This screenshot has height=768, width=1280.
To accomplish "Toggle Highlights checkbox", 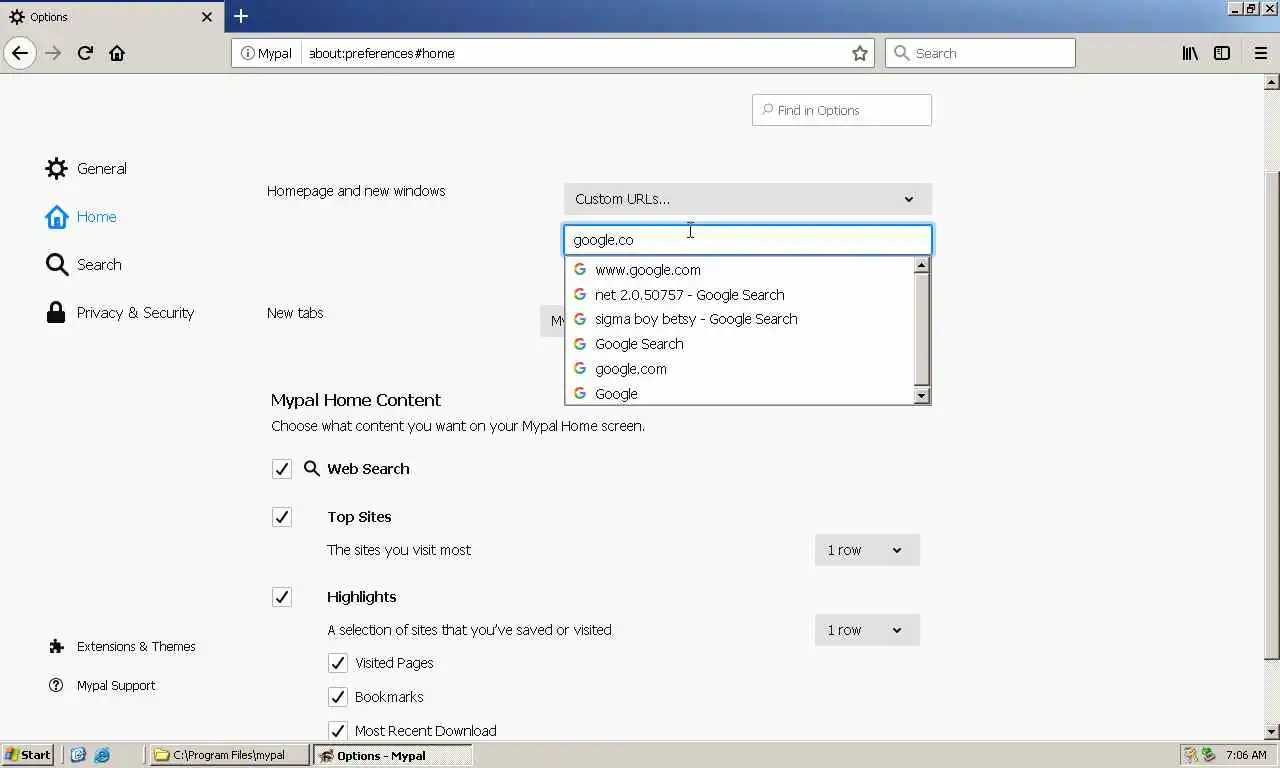I will [282, 597].
